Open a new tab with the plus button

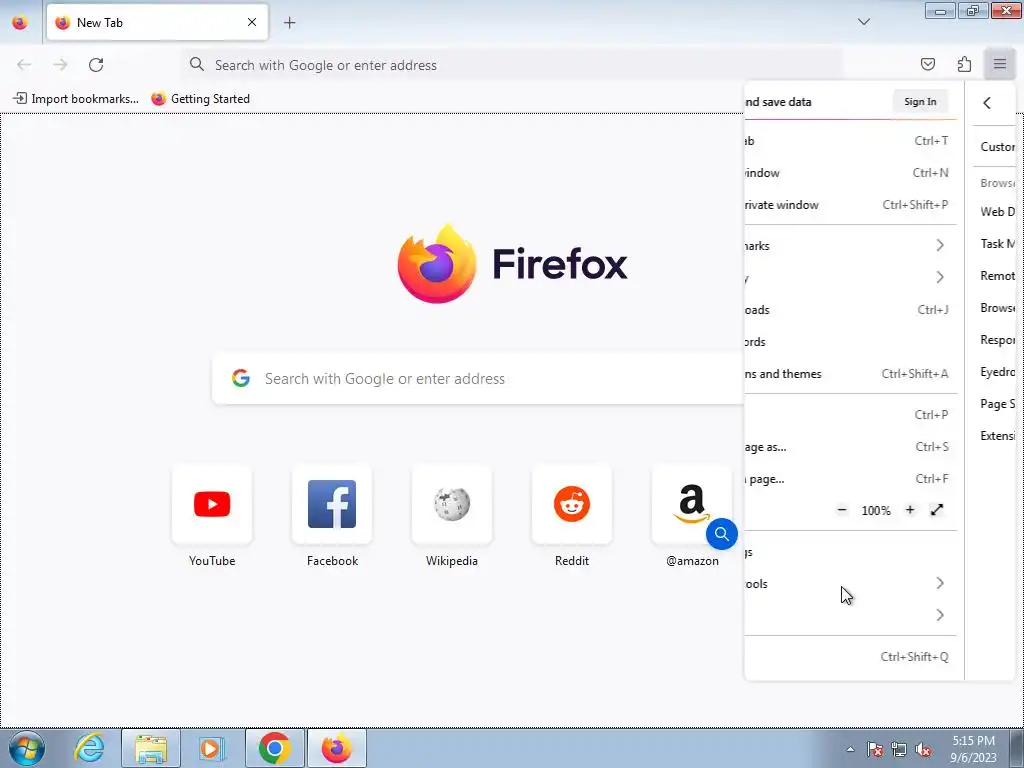click(289, 22)
